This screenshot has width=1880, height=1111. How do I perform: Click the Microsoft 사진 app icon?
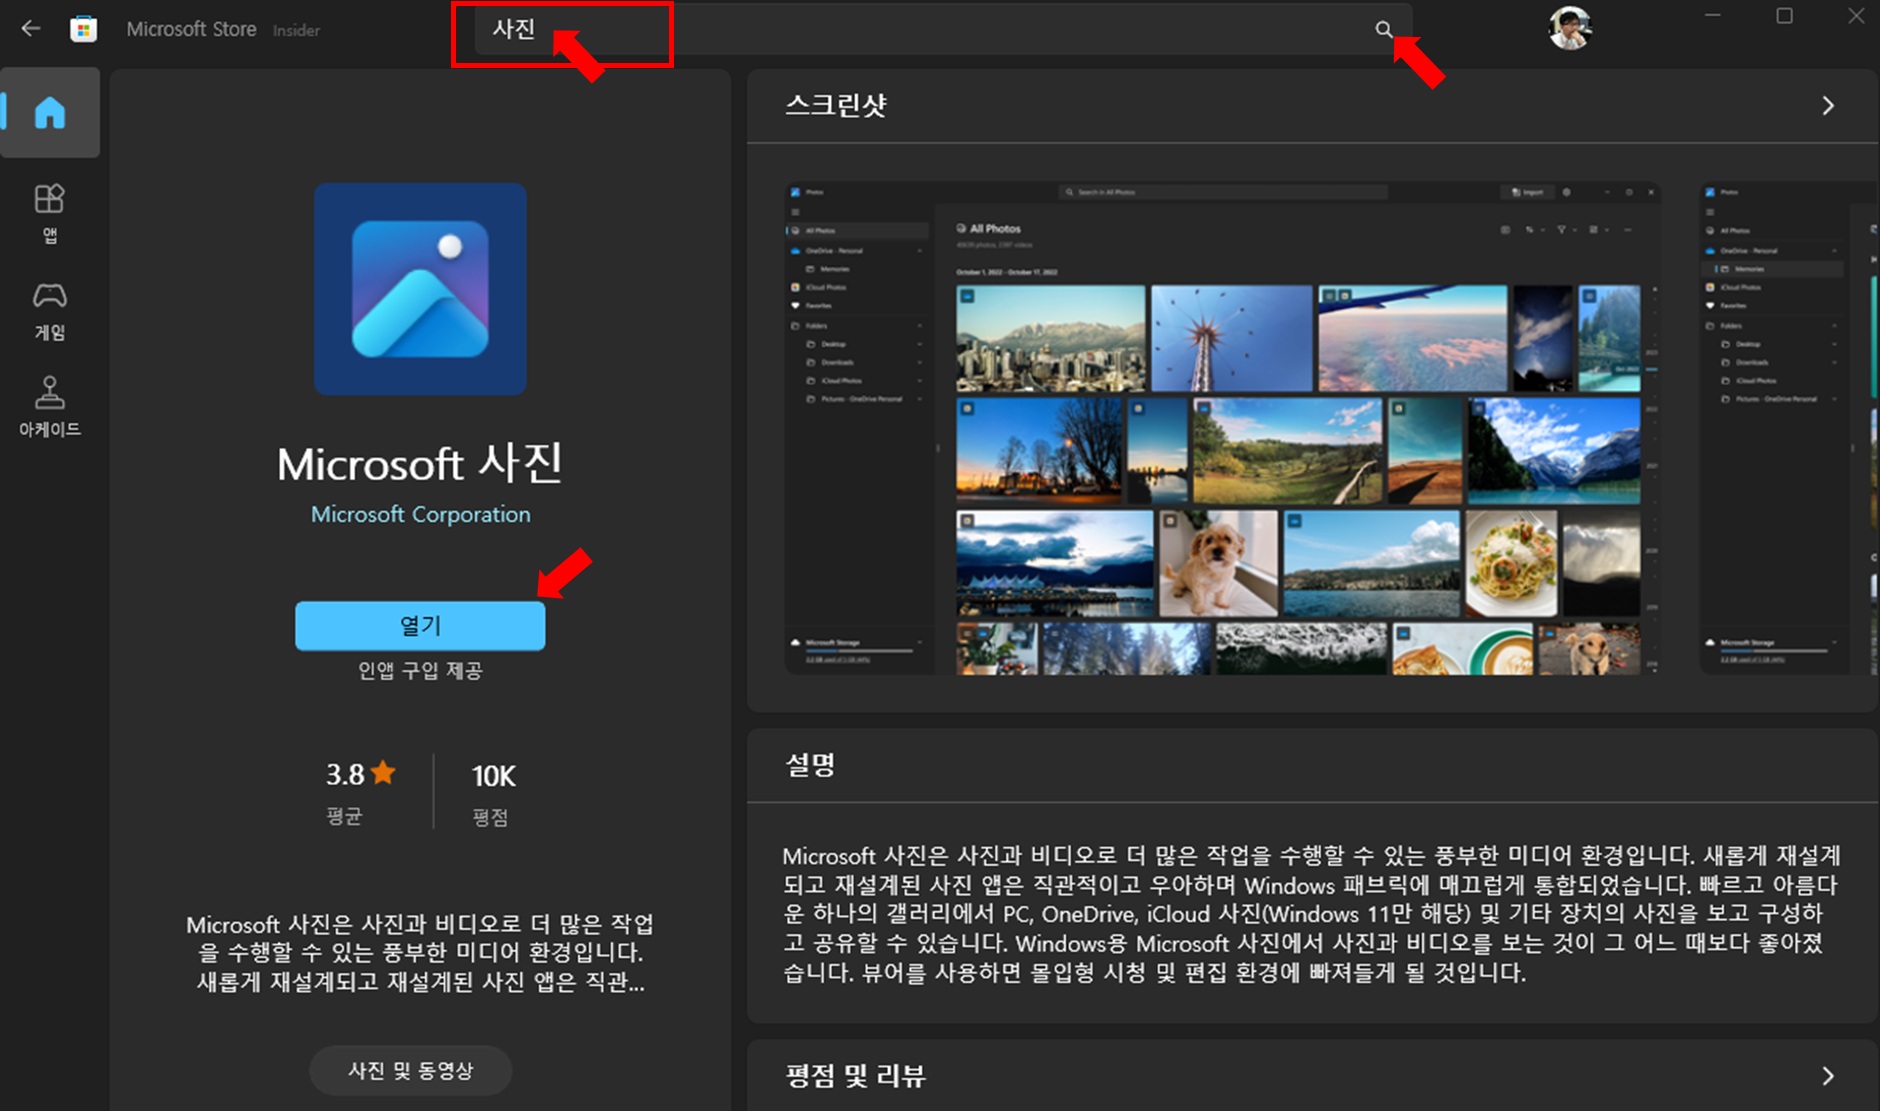click(420, 288)
